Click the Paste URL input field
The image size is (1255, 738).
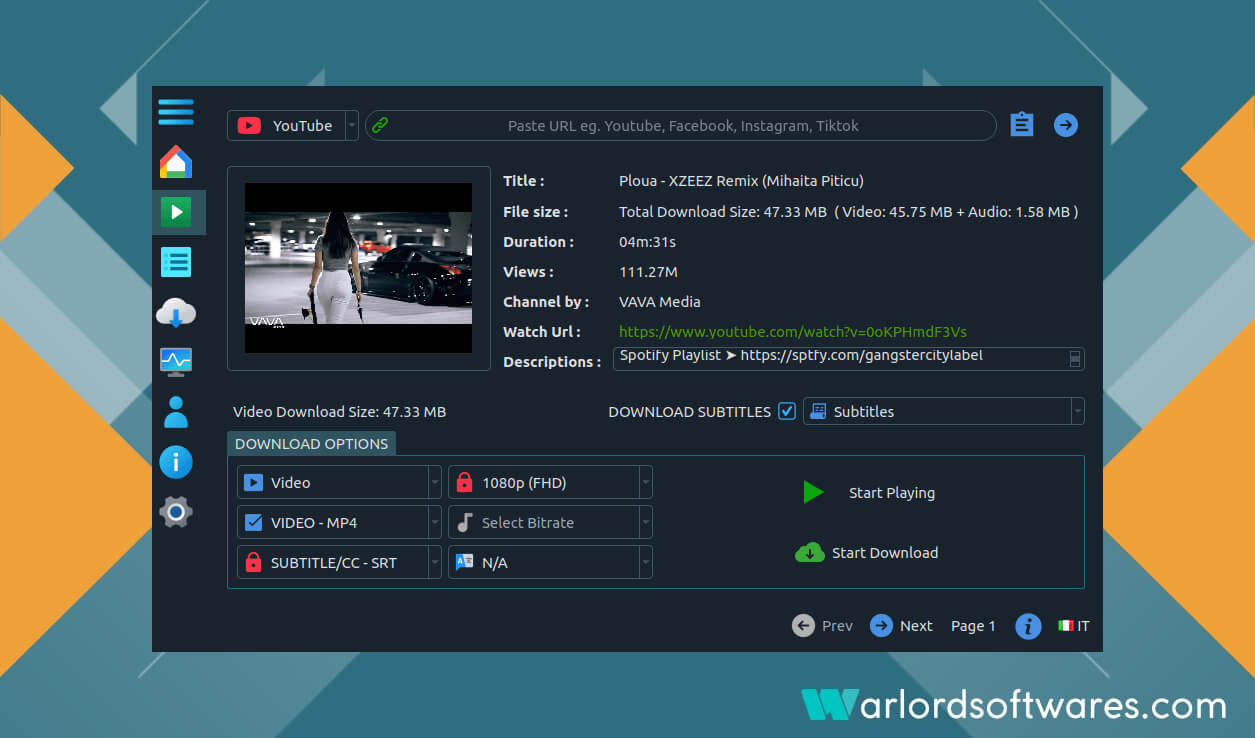[682, 125]
